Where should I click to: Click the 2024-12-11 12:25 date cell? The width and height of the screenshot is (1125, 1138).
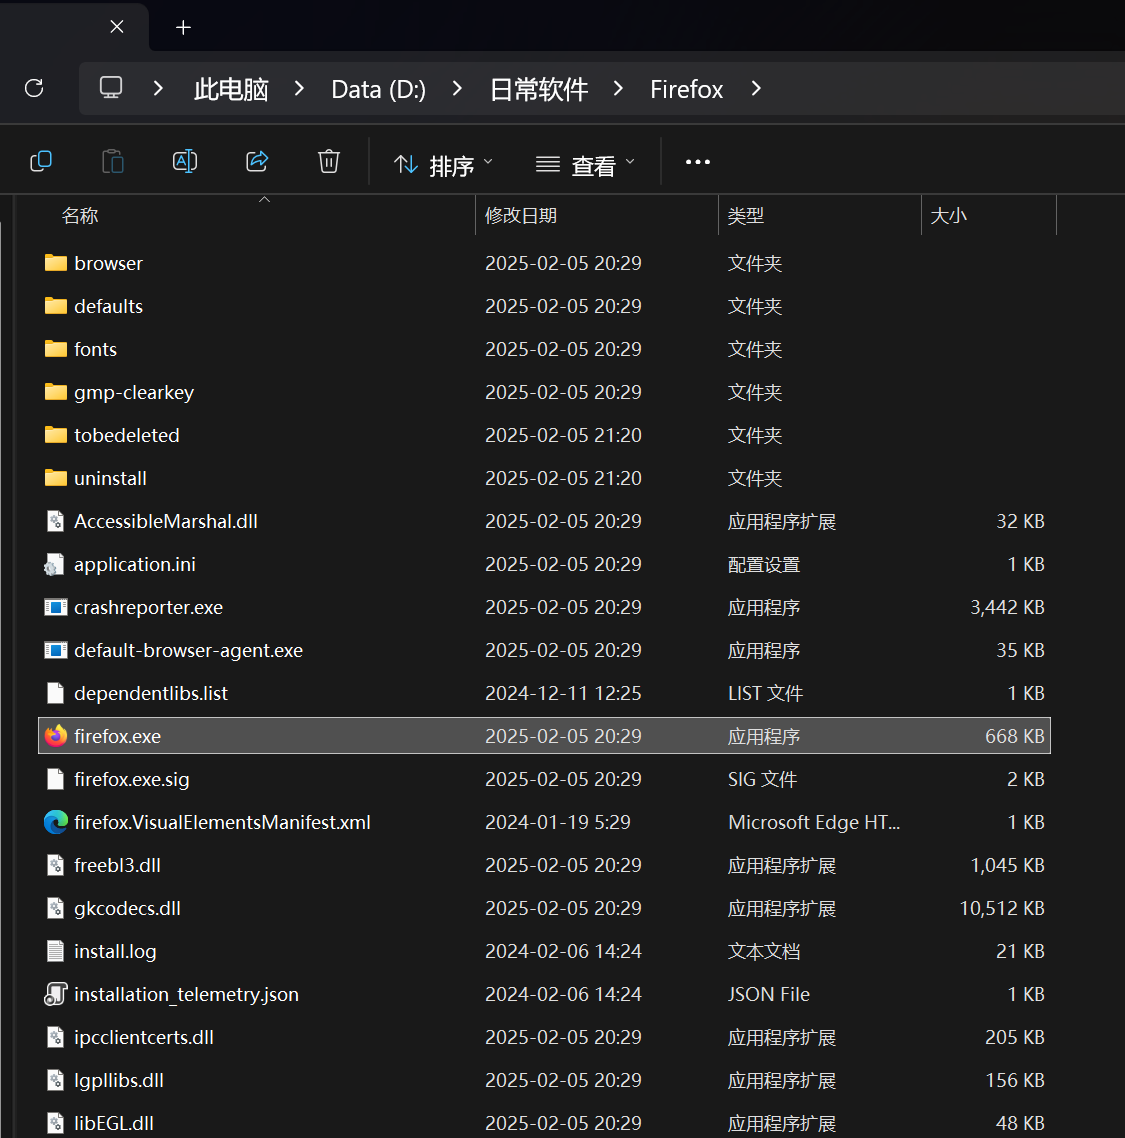click(563, 693)
